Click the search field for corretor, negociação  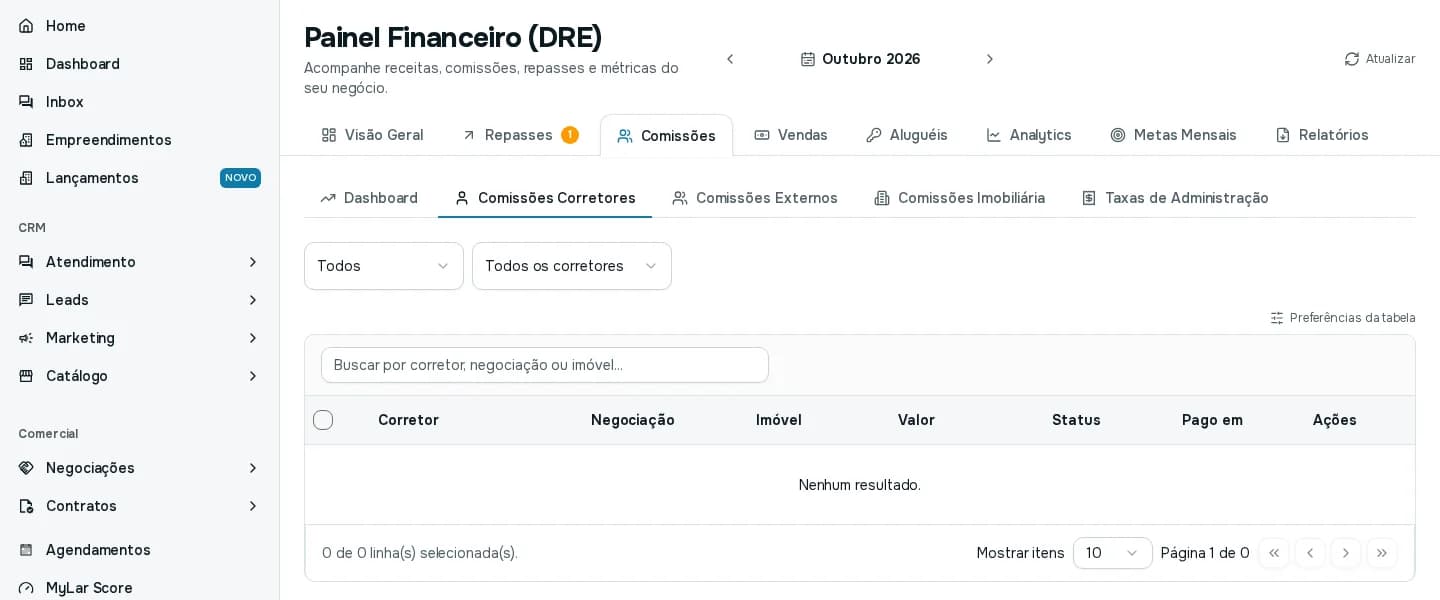click(545, 365)
